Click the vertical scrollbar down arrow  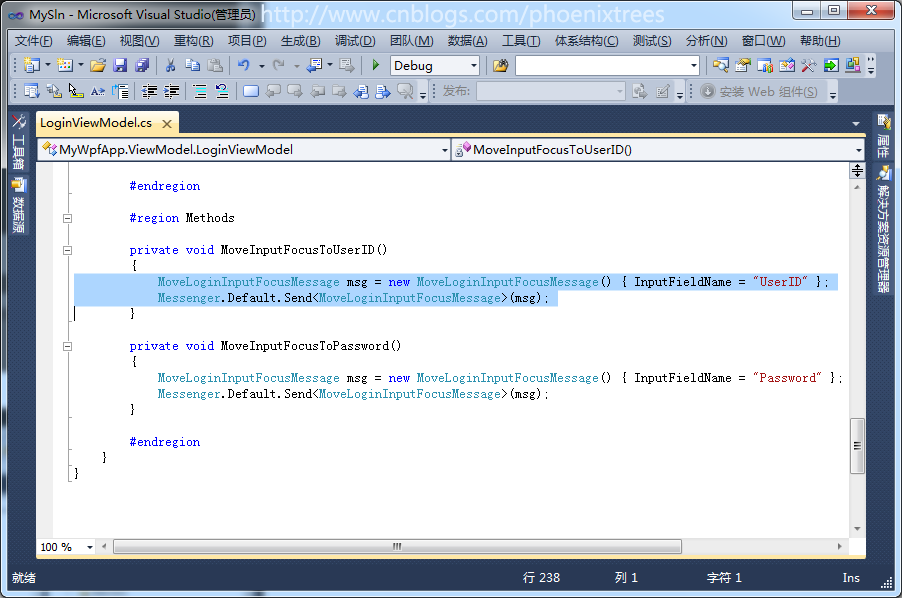click(x=857, y=528)
